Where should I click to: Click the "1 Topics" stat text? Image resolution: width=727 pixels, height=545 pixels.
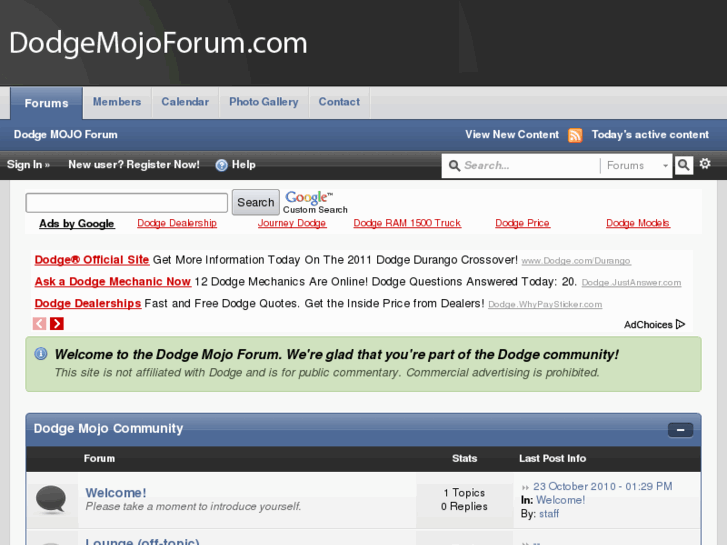pyautogui.click(x=464, y=493)
